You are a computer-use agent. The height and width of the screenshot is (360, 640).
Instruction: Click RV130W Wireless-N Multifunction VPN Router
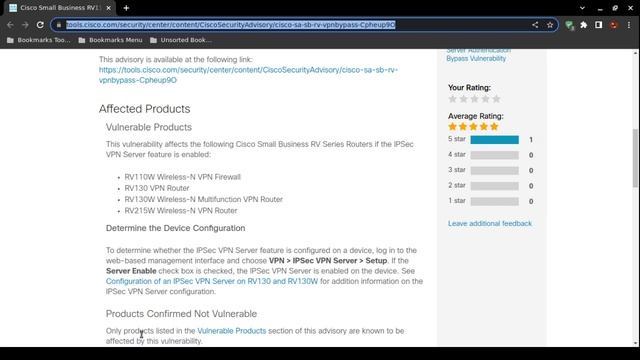[x=204, y=199]
